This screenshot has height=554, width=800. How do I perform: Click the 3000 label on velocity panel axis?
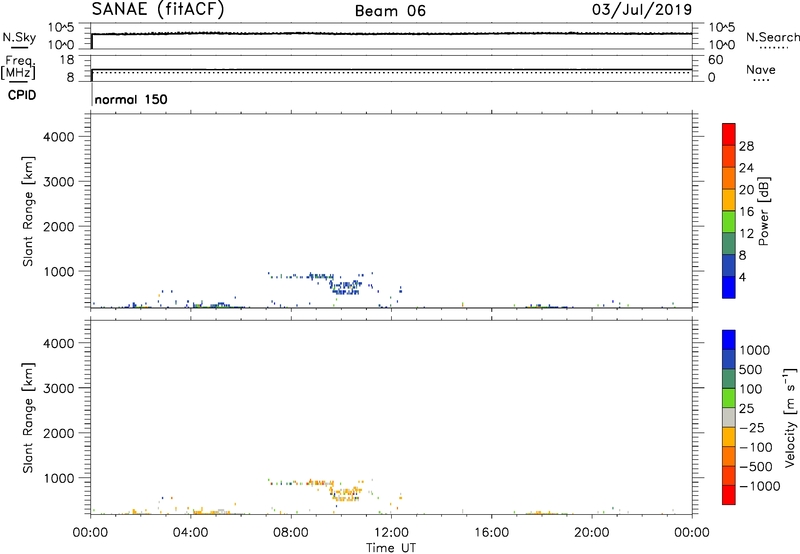point(59,388)
